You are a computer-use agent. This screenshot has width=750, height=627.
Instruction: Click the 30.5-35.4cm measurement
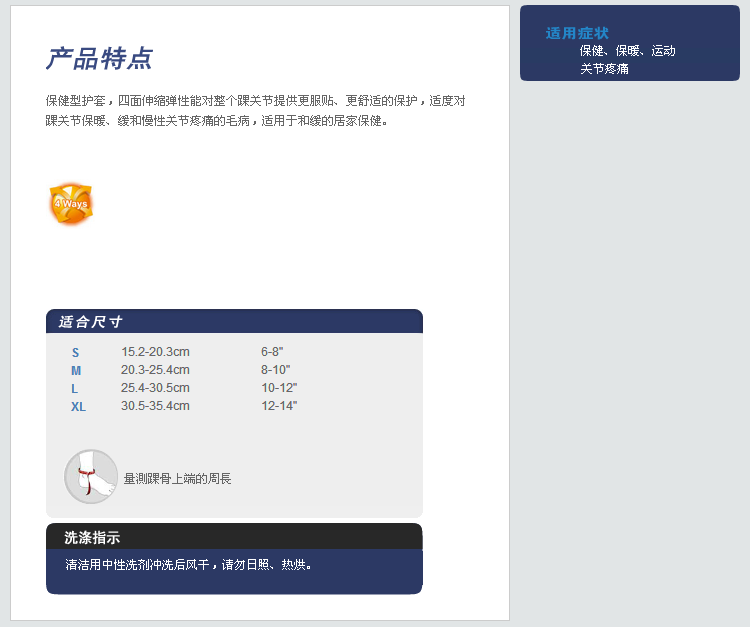point(155,406)
